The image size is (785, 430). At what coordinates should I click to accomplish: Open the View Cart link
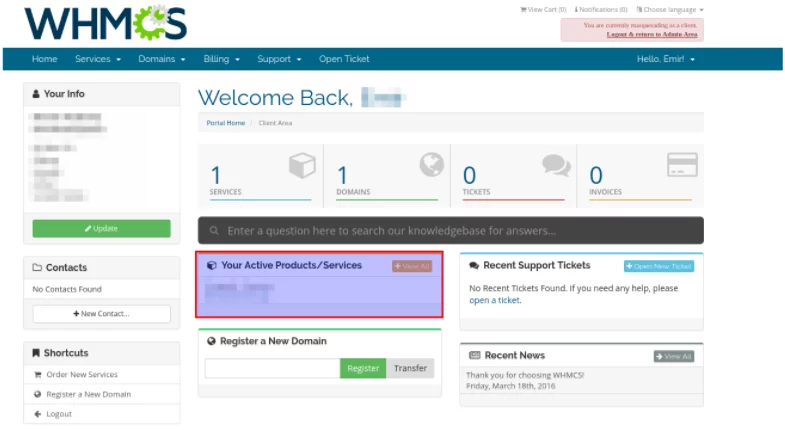[x=543, y=9]
